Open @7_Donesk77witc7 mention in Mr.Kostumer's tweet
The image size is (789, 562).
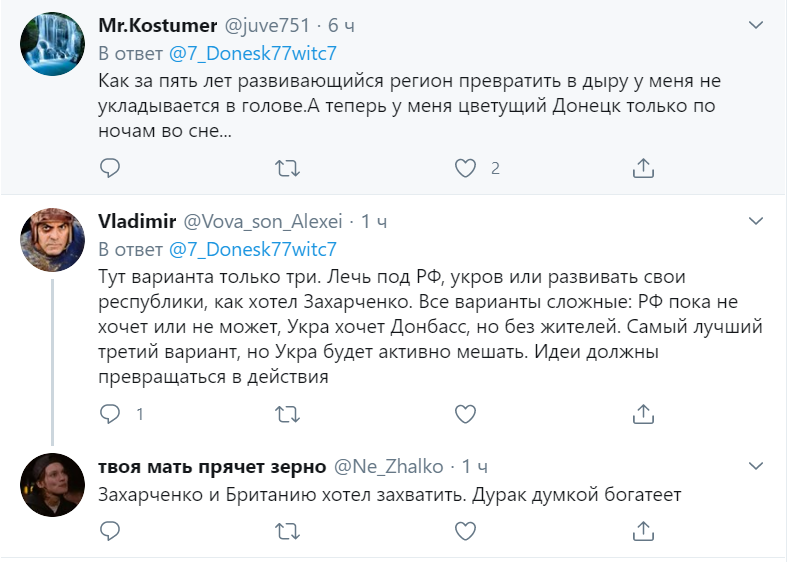(x=252, y=53)
